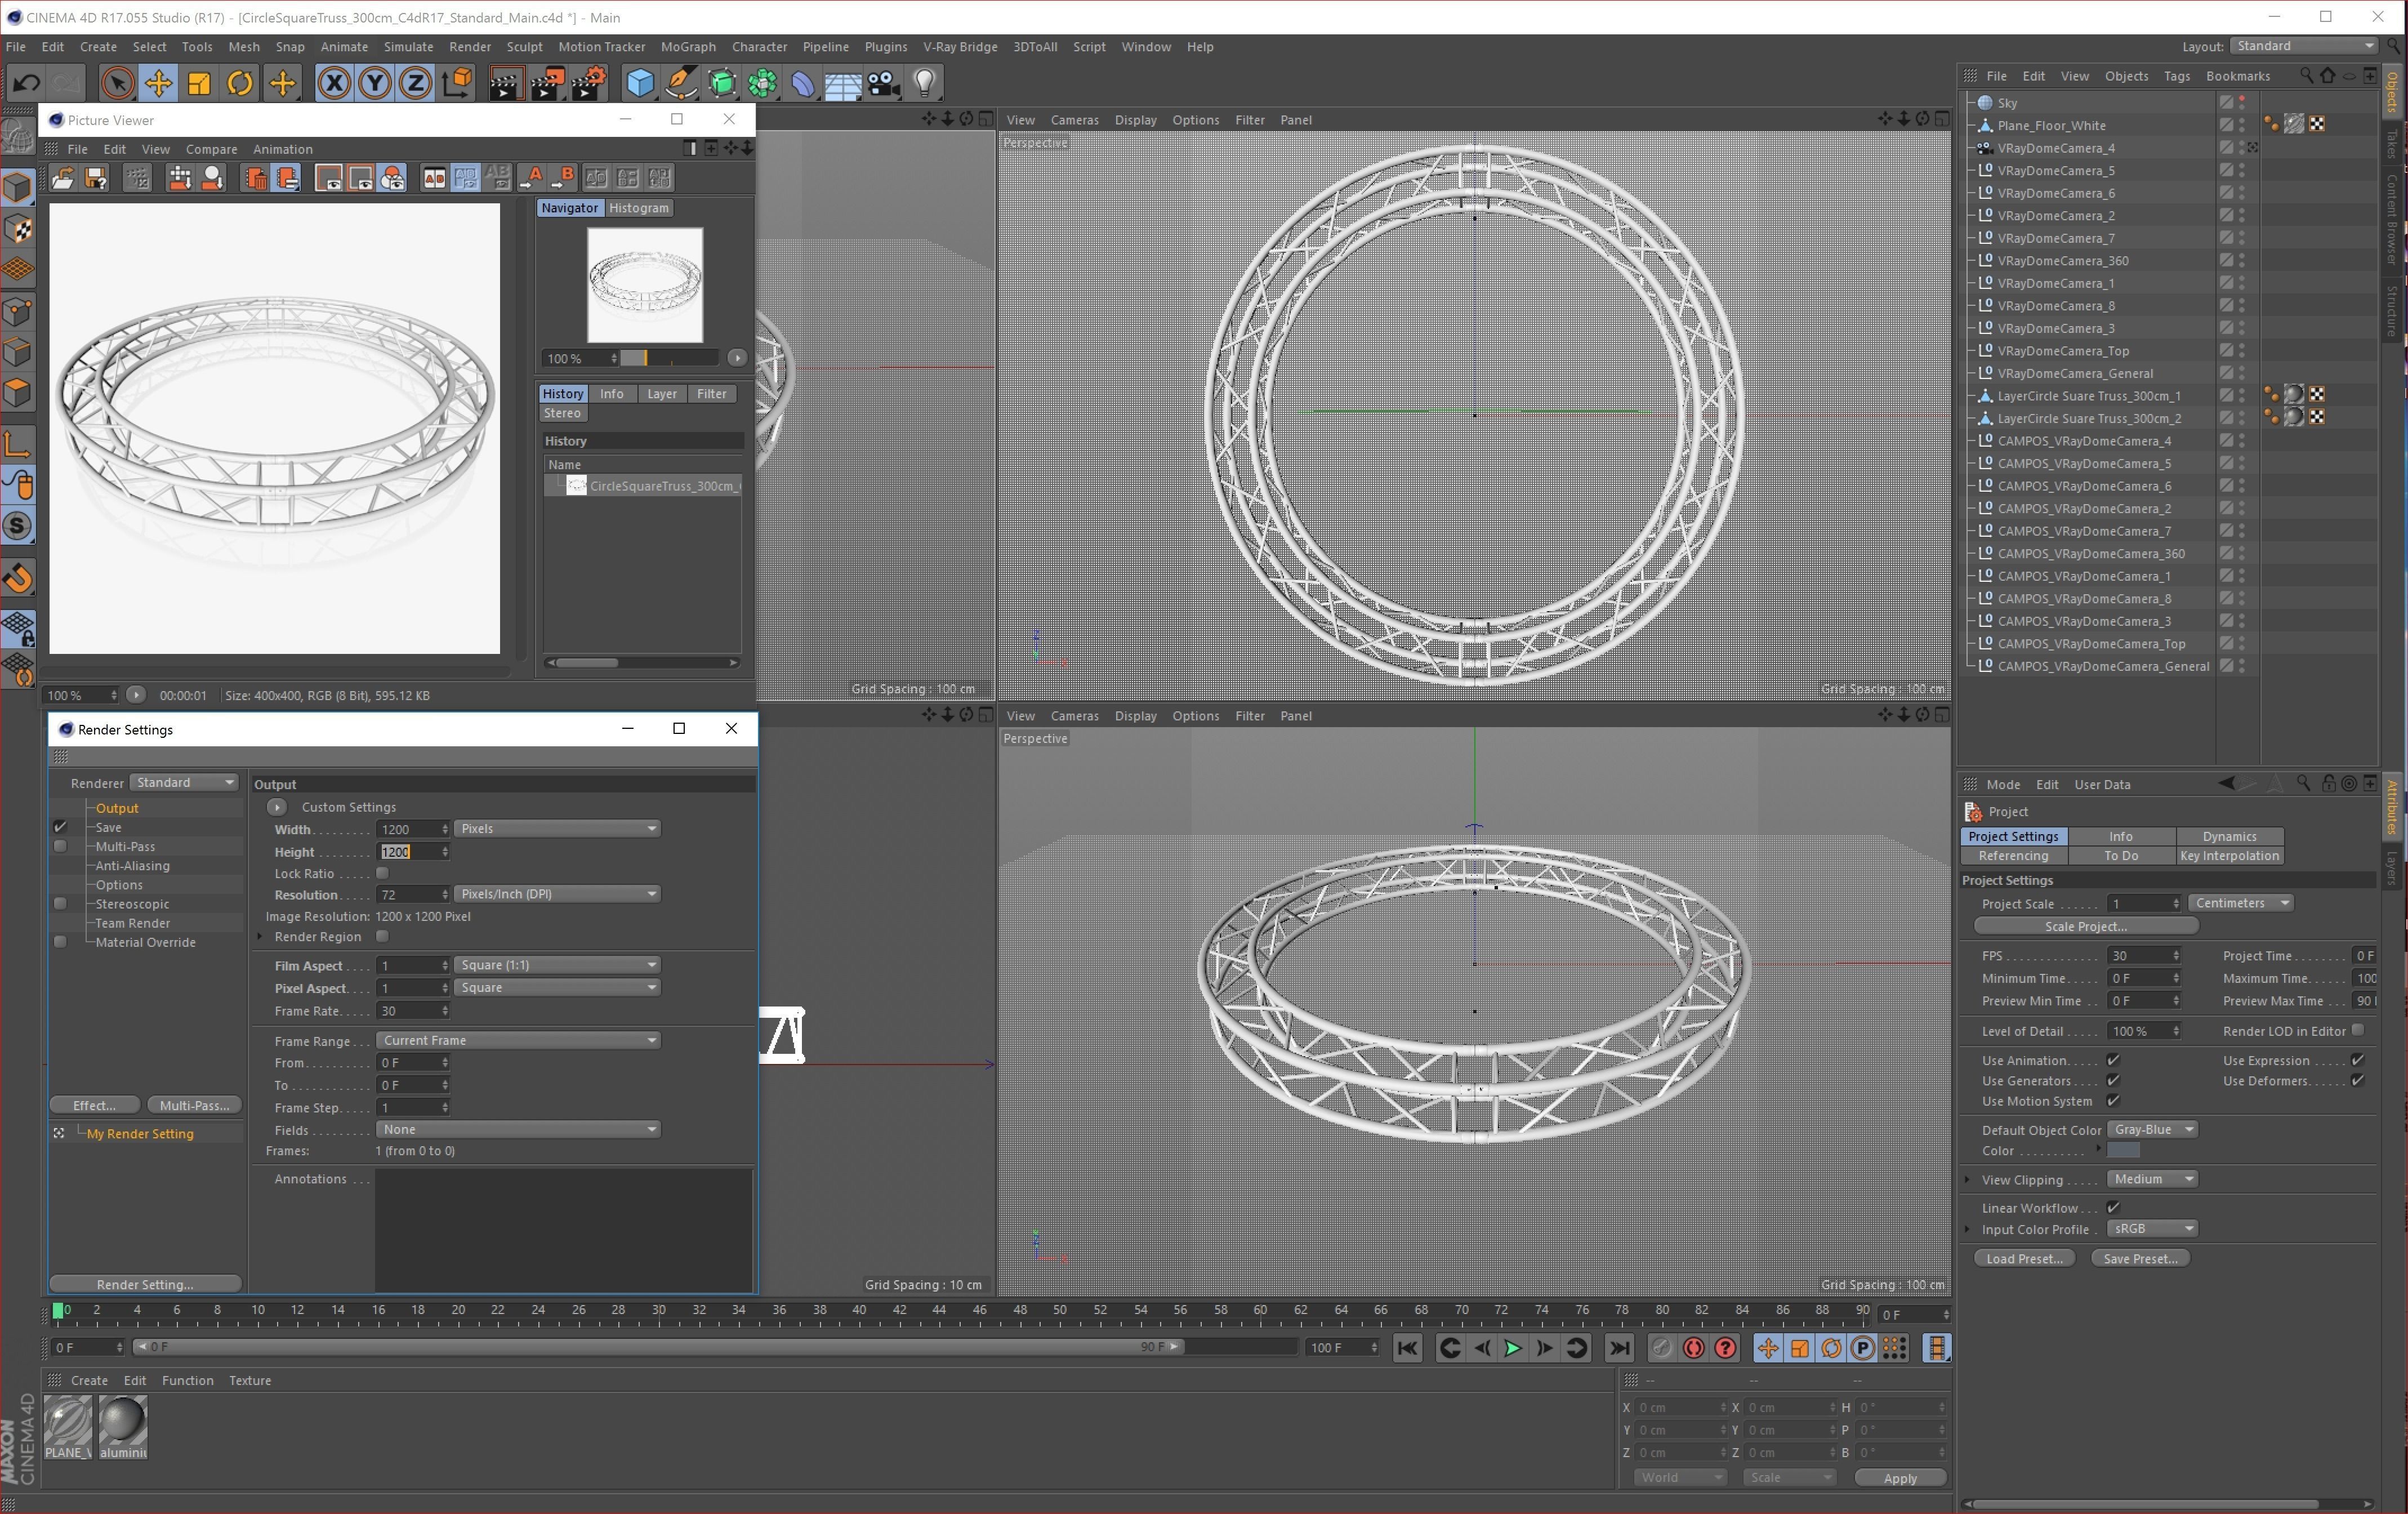The width and height of the screenshot is (2408, 1514).
Task: Select the Scale tool in main toolbar
Action: (x=199, y=83)
